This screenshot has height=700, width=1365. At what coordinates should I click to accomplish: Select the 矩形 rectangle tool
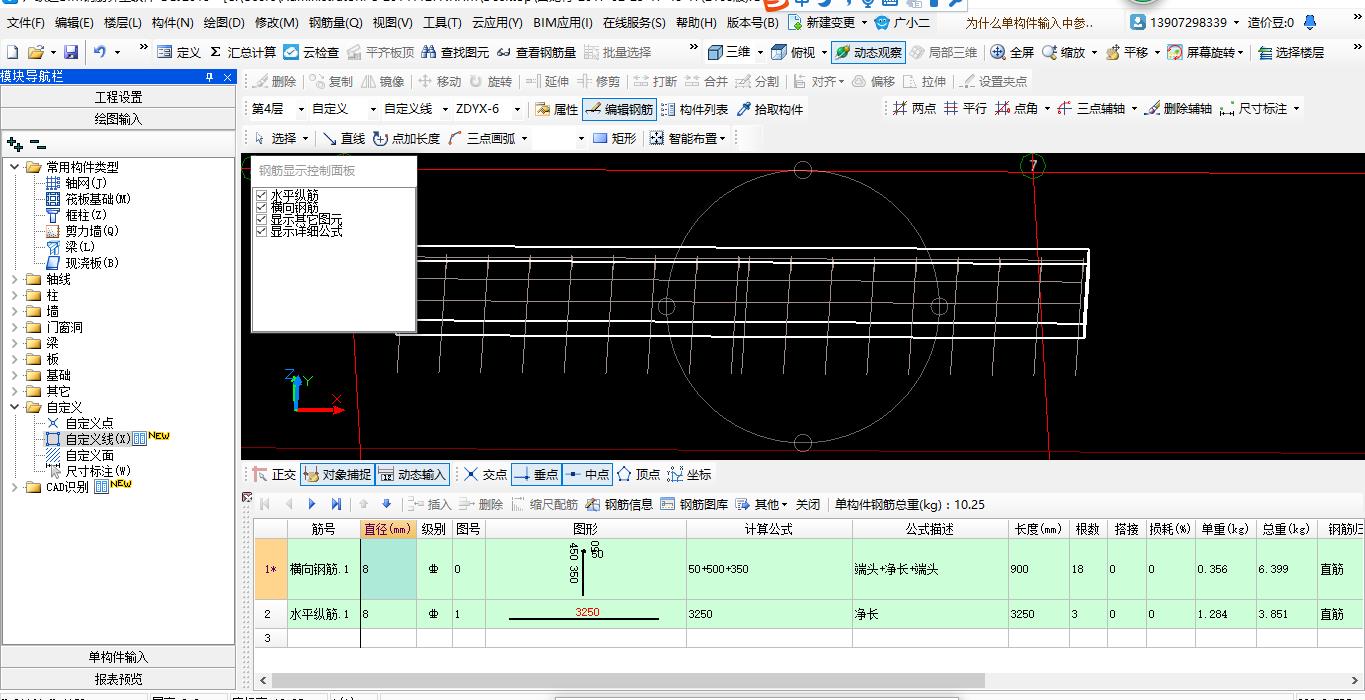click(x=614, y=138)
